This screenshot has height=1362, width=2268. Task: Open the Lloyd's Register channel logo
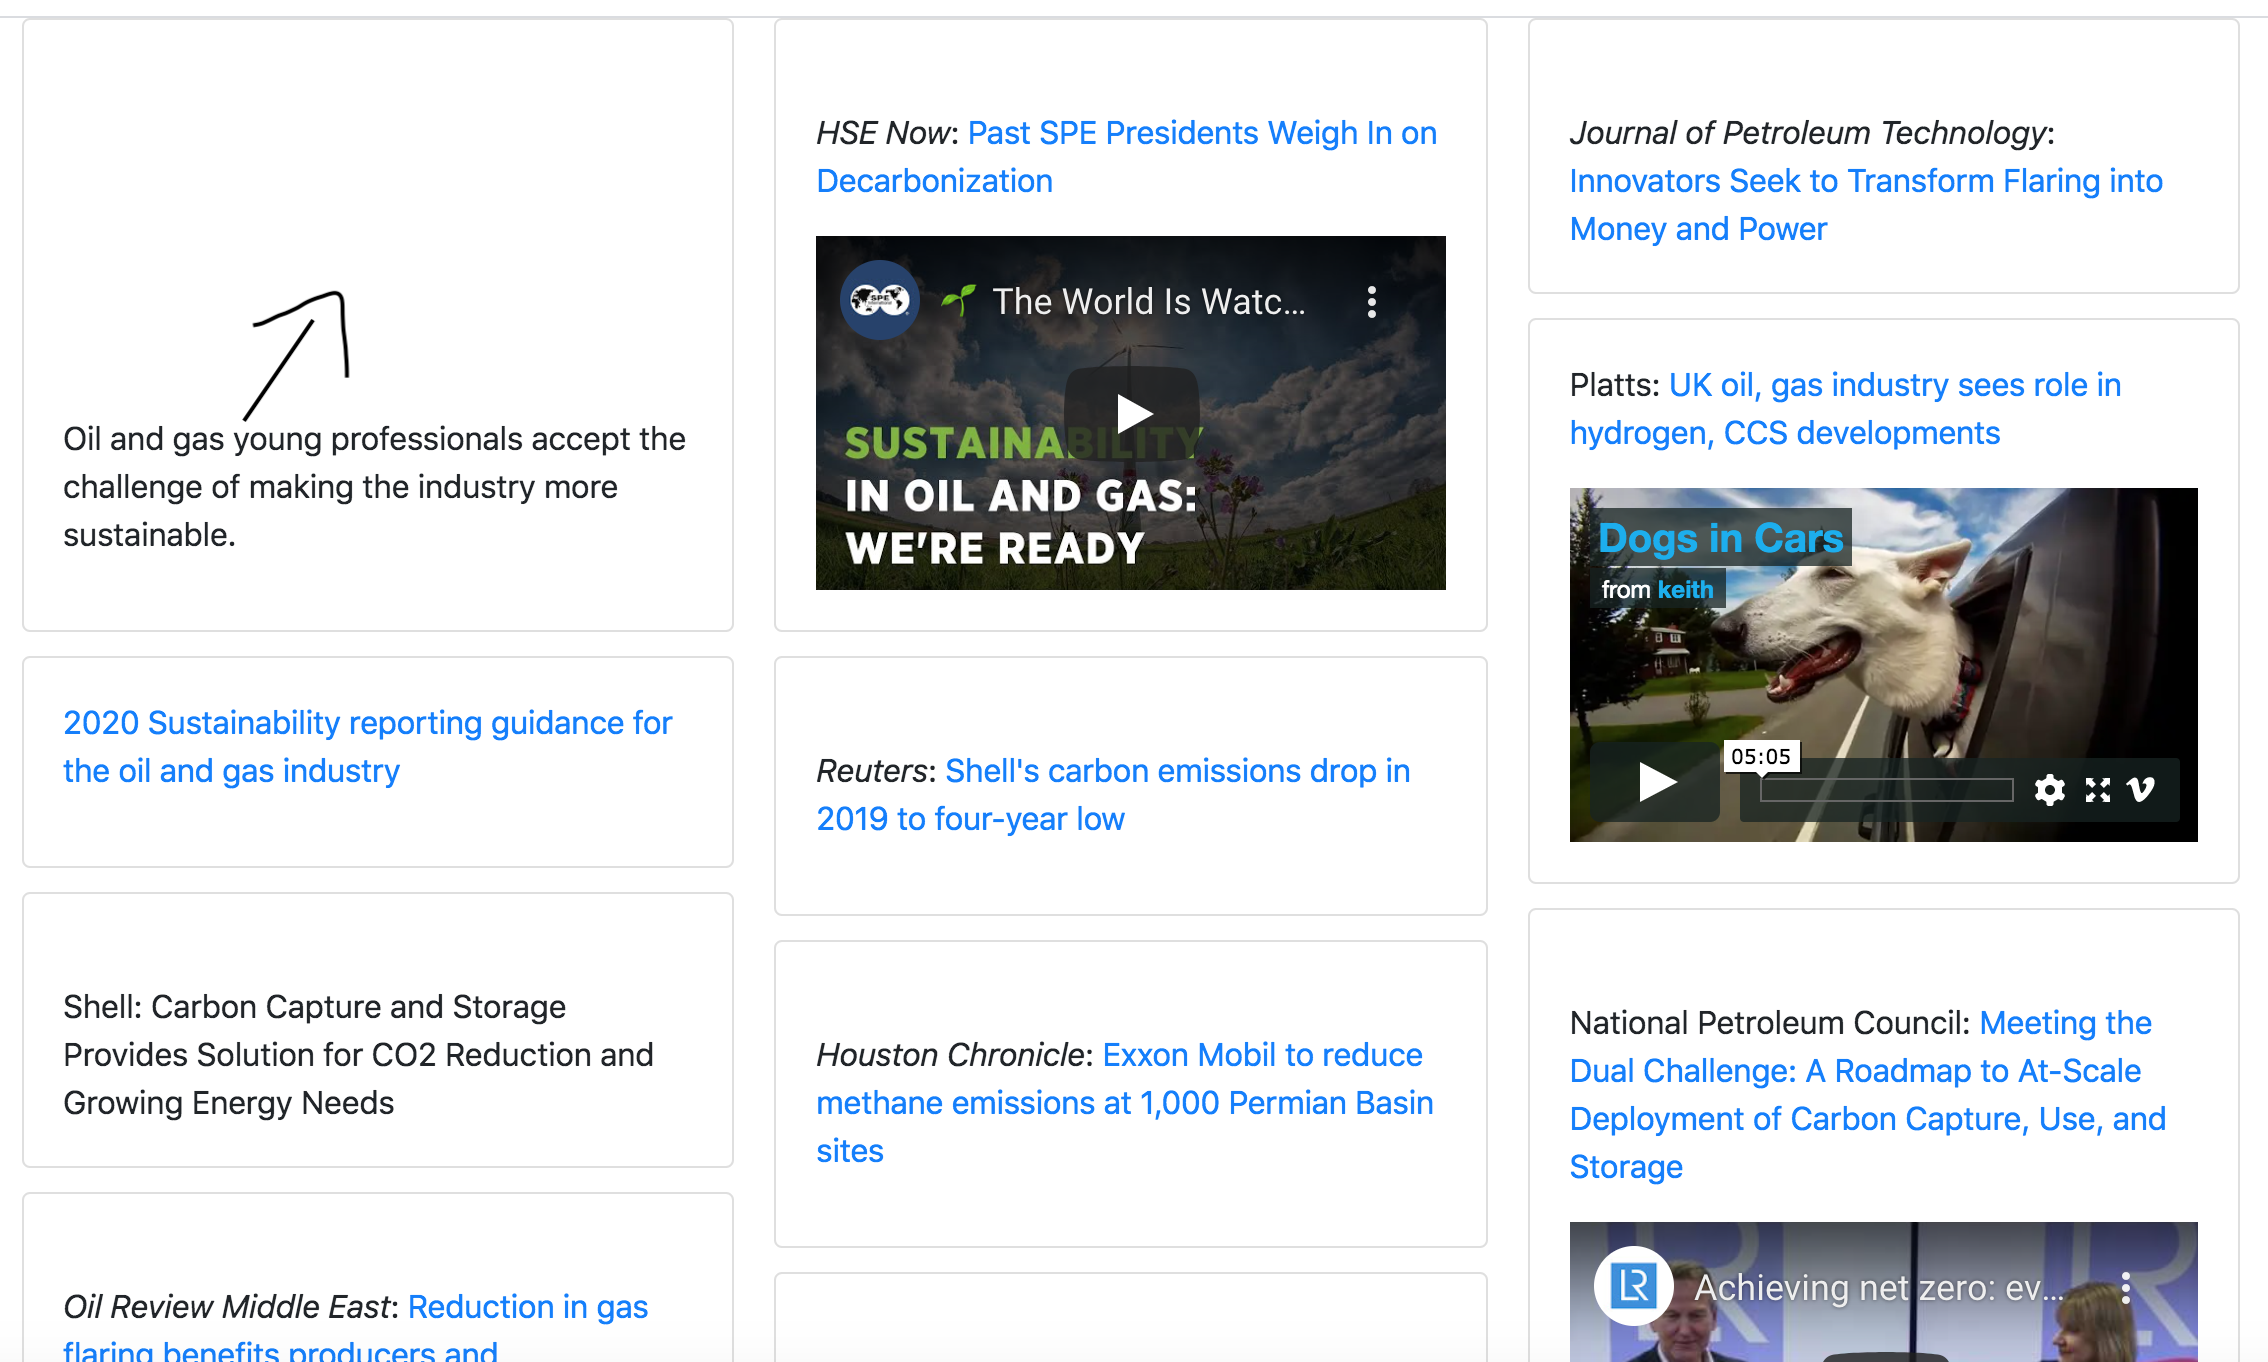click(x=1633, y=1286)
